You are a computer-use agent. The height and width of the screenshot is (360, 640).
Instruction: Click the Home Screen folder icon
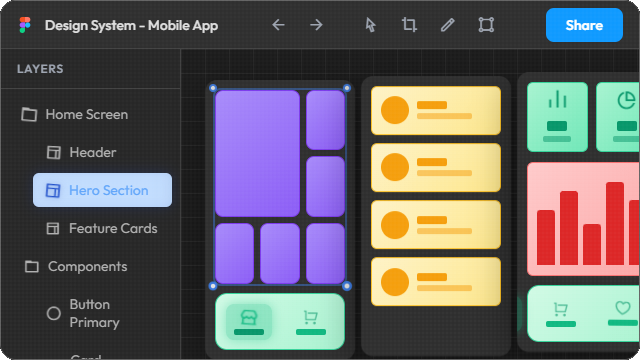[29, 114]
